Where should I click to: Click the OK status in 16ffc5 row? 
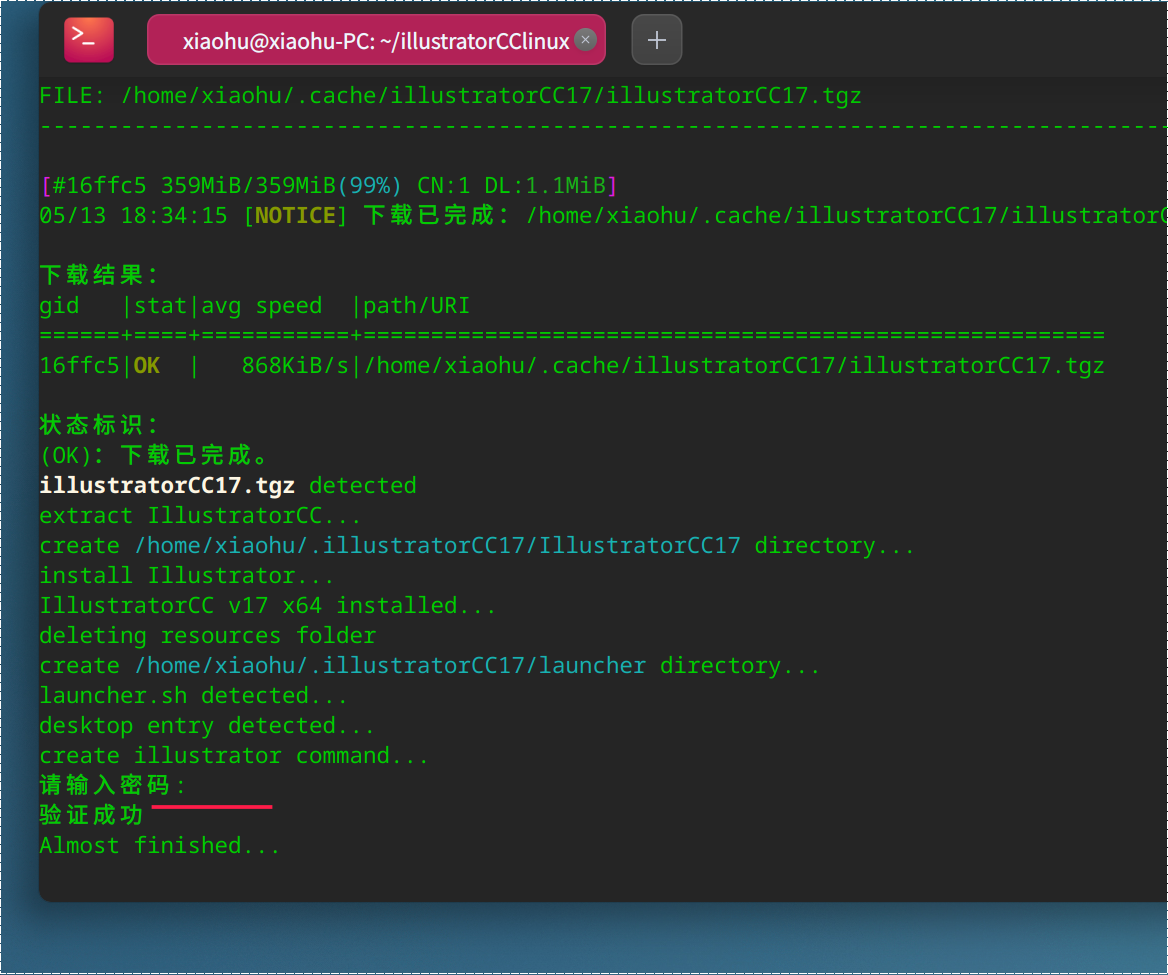[x=147, y=366]
